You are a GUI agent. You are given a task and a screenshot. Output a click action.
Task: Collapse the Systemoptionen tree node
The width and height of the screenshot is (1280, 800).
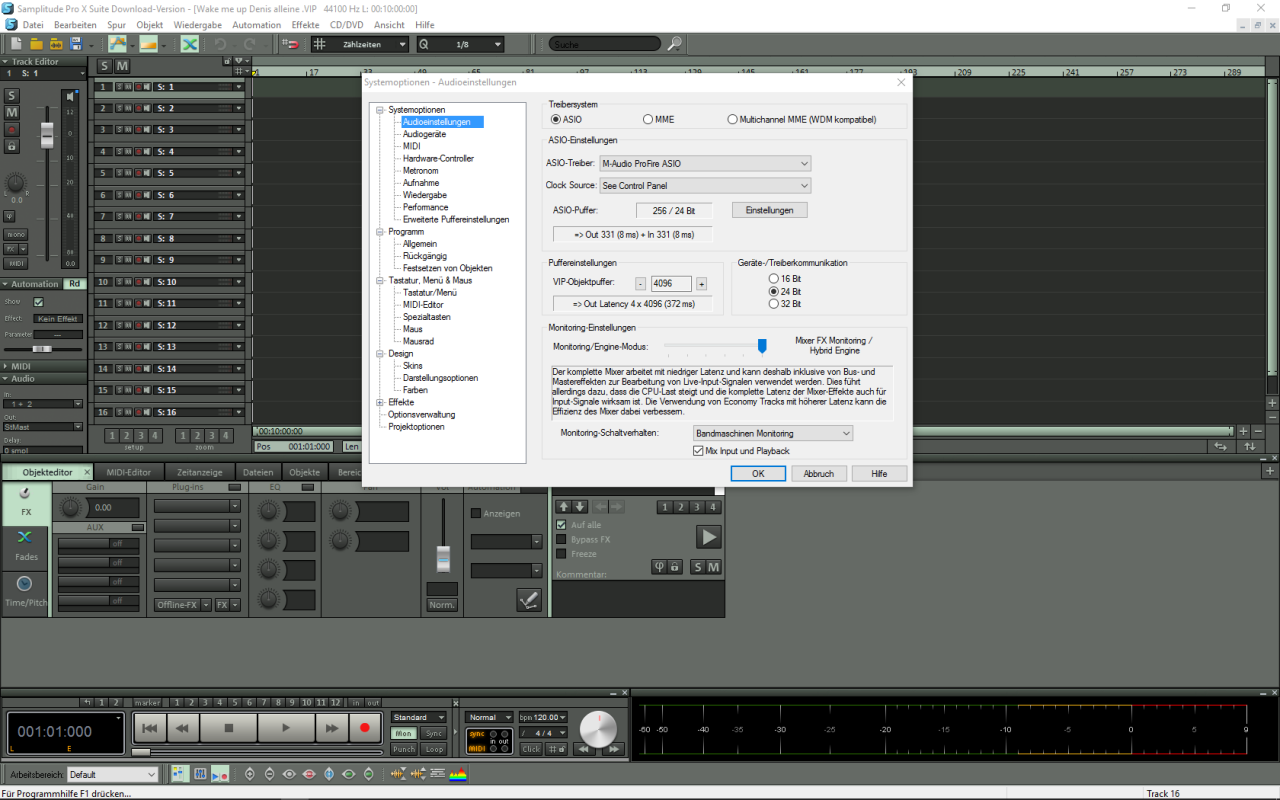380,110
